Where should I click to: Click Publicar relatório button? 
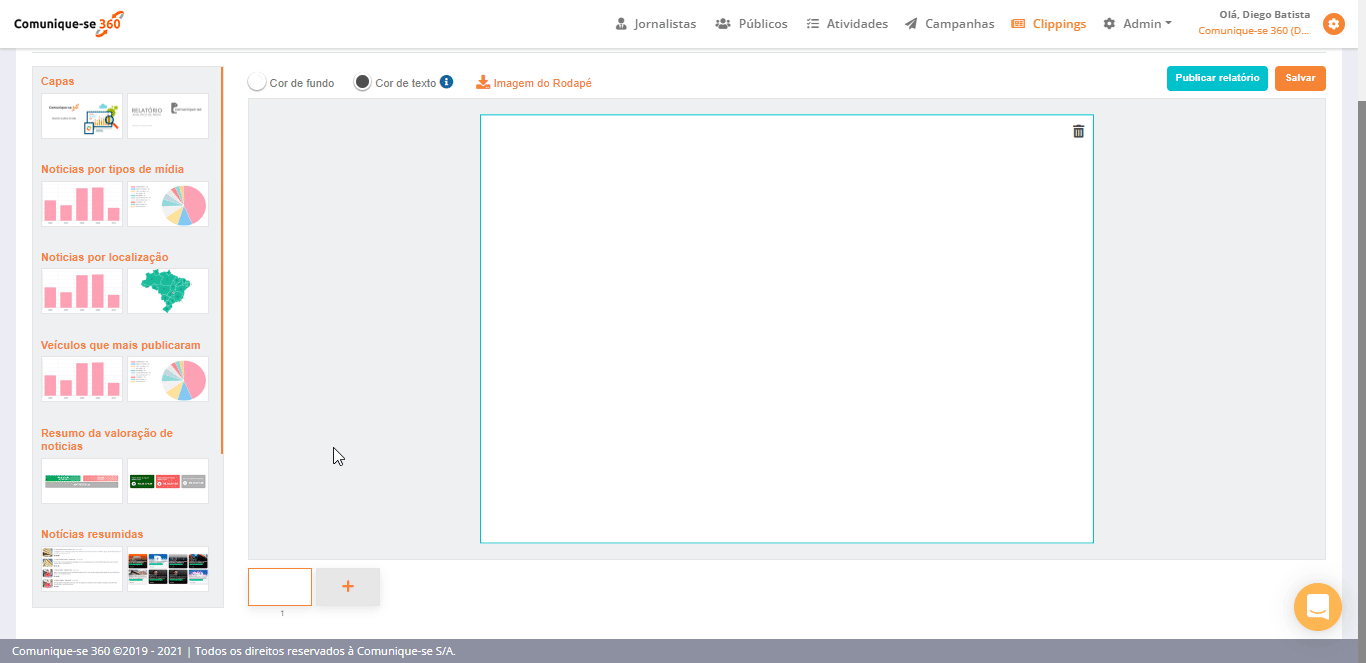pos(1217,78)
